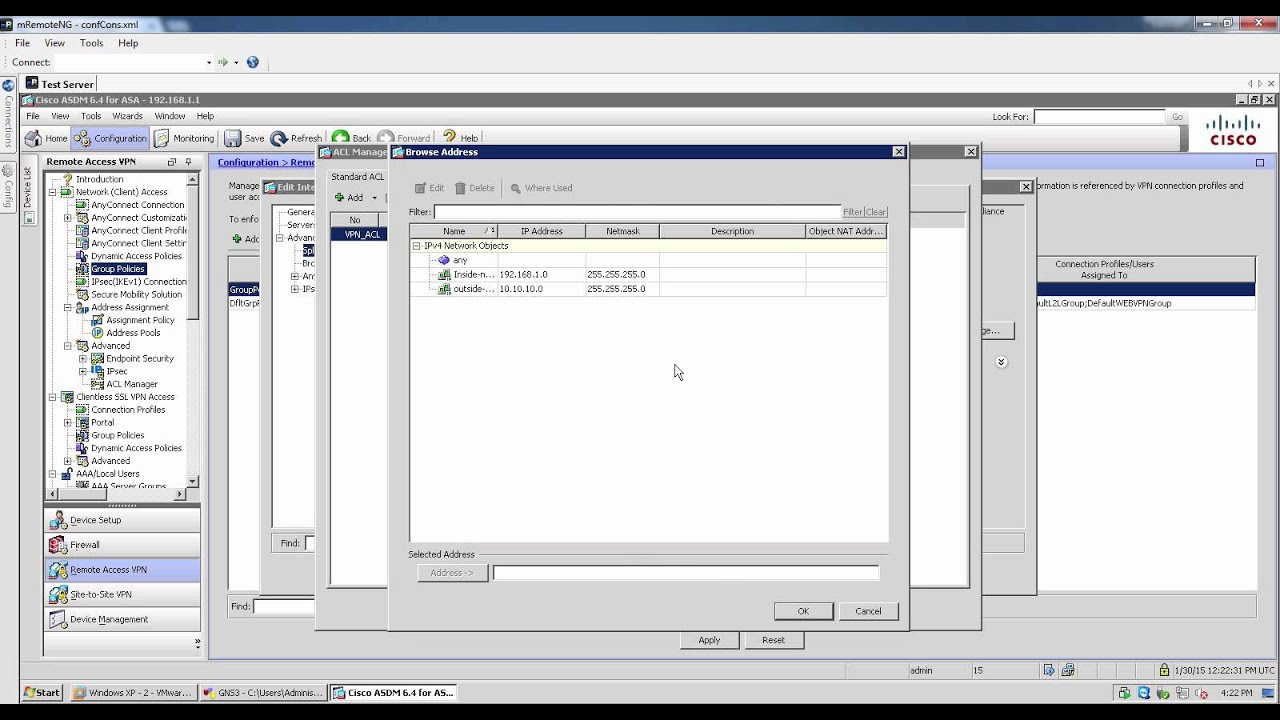The width and height of the screenshot is (1280, 720).
Task: Click the Save floppy disk icon
Action: tap(232, 138)
